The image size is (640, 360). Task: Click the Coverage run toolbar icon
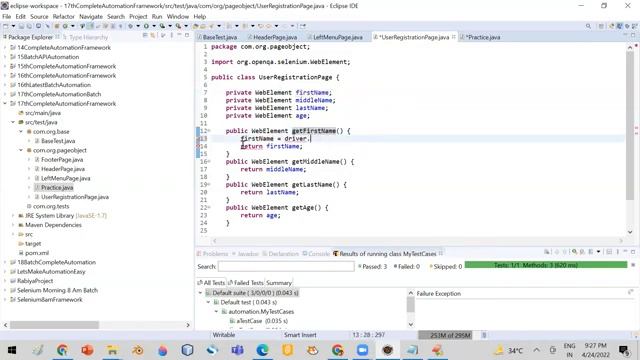pyautogui.click(x=162, y=26)
